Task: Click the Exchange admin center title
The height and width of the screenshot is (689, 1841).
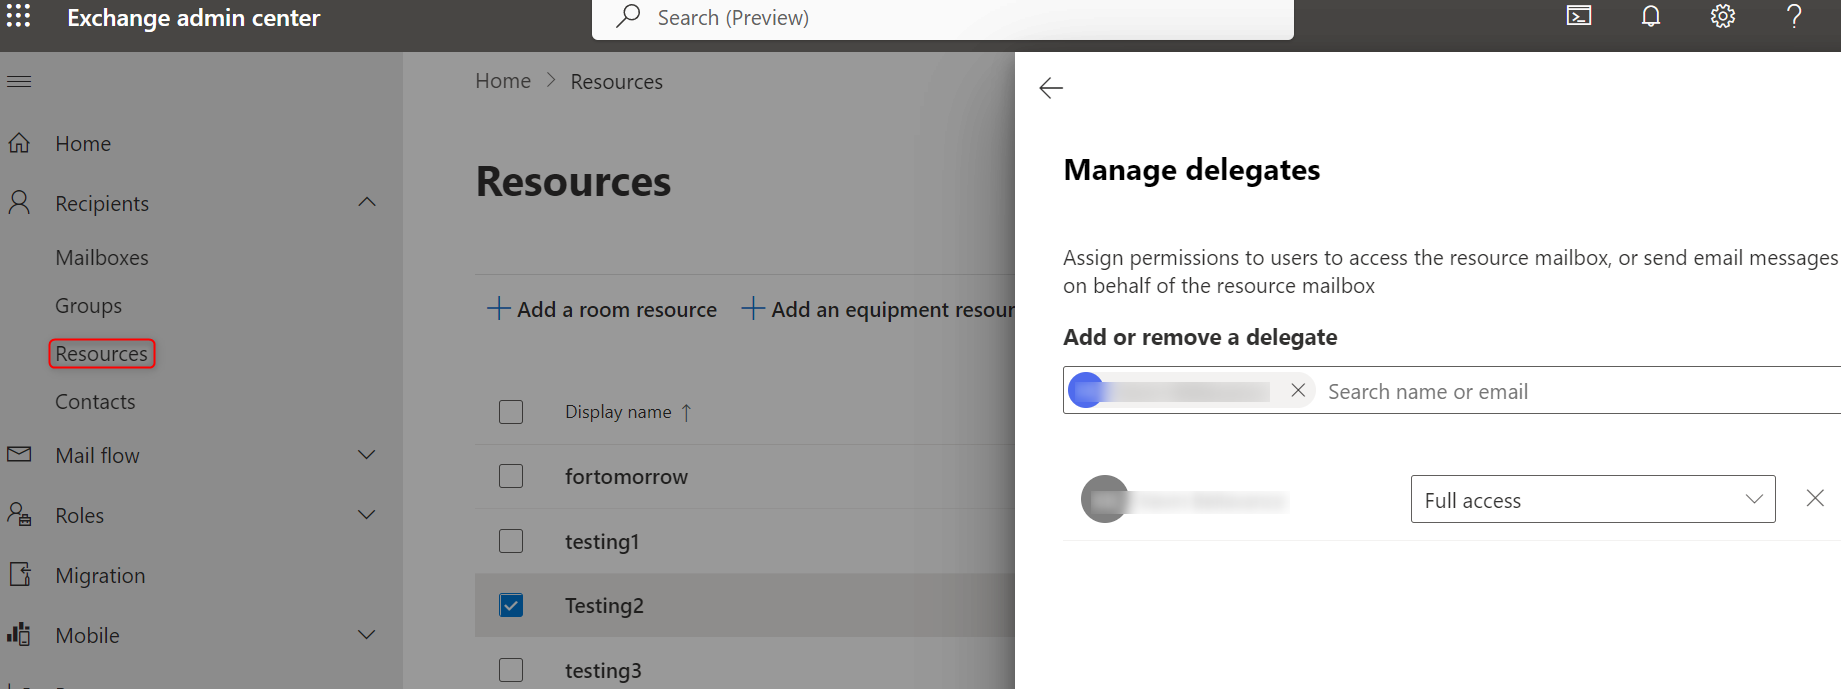Action: [194, 18]
